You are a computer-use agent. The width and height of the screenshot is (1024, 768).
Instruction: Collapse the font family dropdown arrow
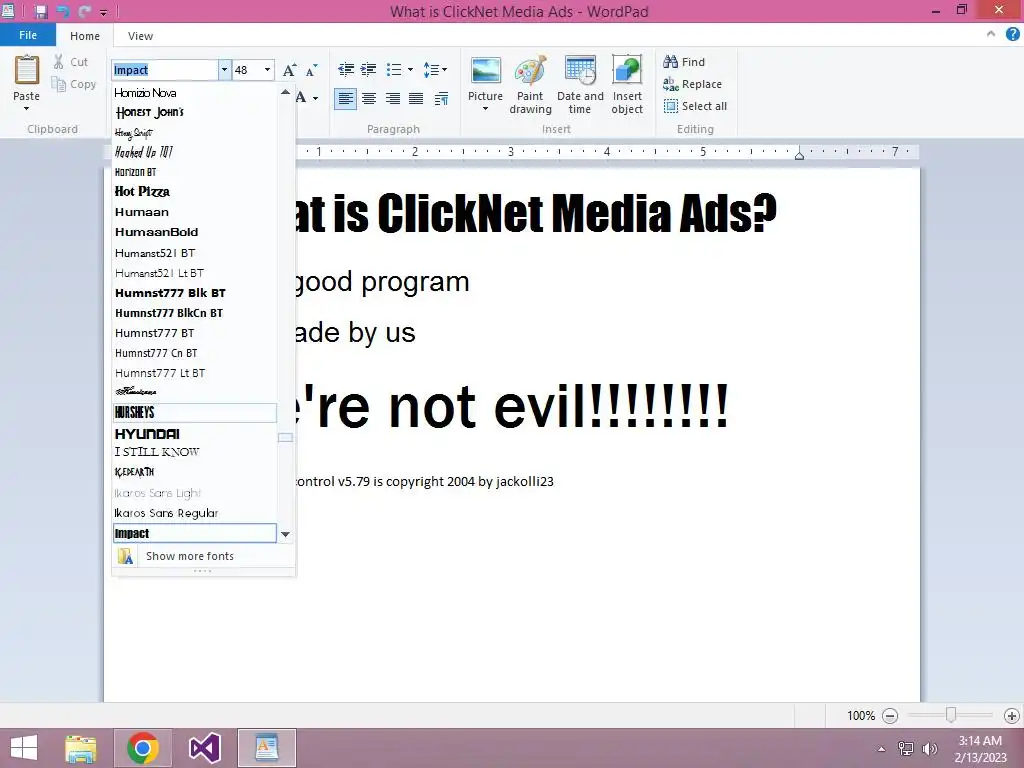(224, 70)
